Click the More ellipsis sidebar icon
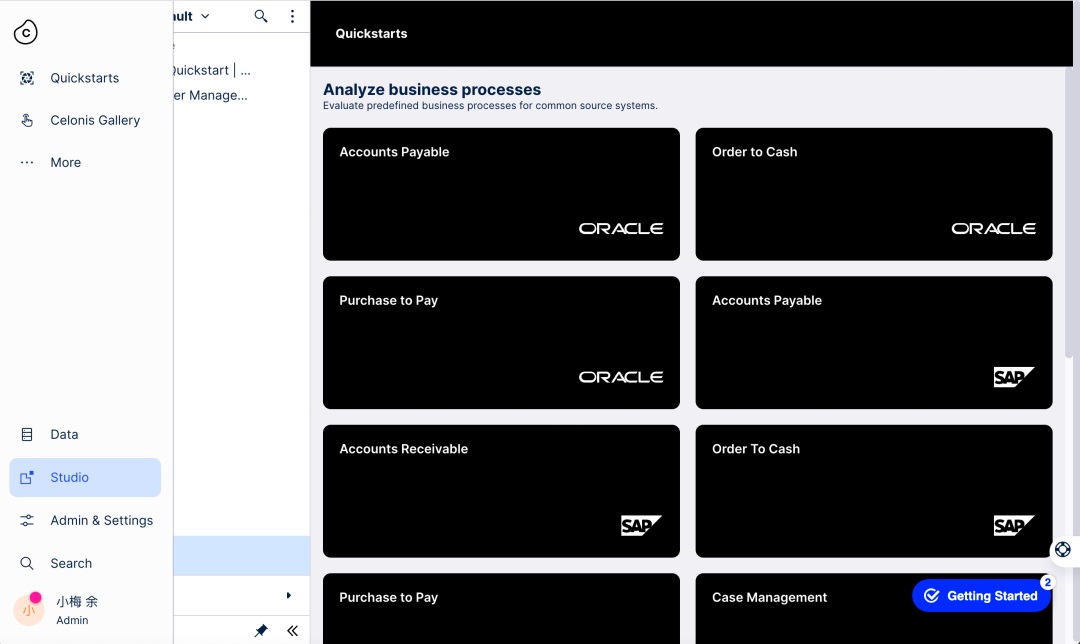The height and width of the screenshot is (644, 1080). (x=27, y=163)
